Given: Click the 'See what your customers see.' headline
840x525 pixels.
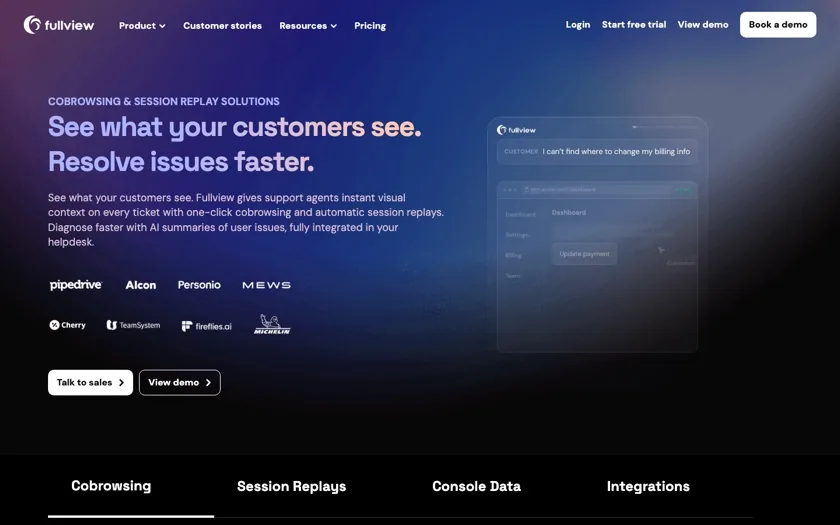Looking at the screenshot, I should tap(235, 127).
